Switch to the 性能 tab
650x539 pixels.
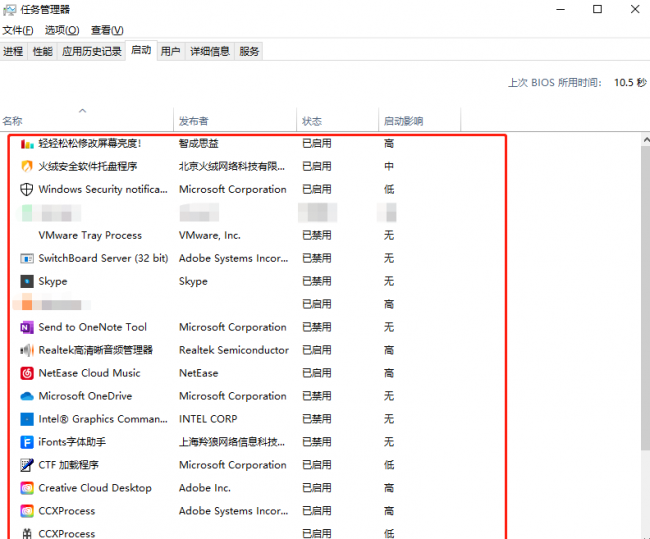click(x=43, y=51)
